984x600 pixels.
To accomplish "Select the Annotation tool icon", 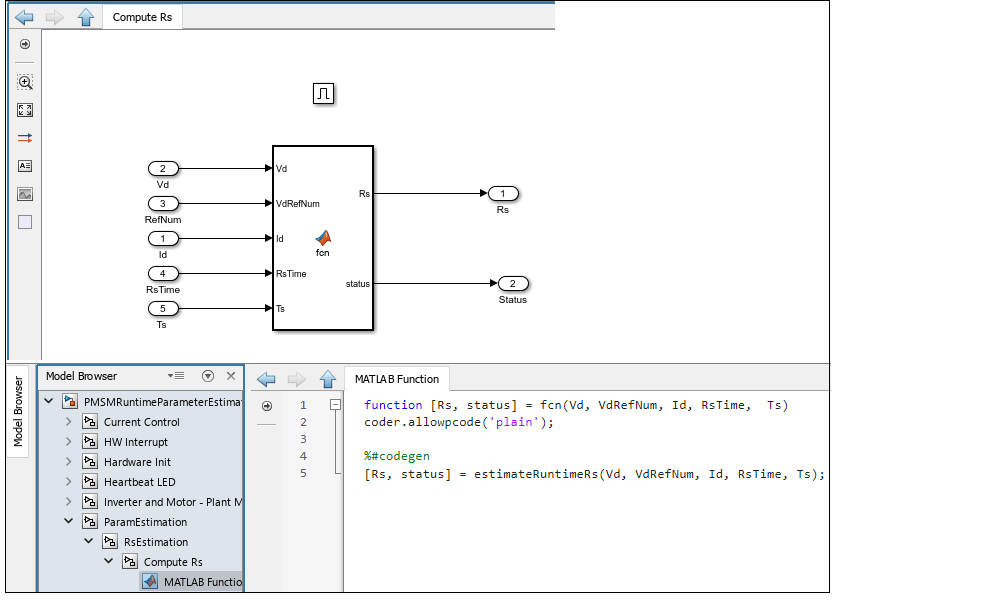I will [x=25, y=166].
